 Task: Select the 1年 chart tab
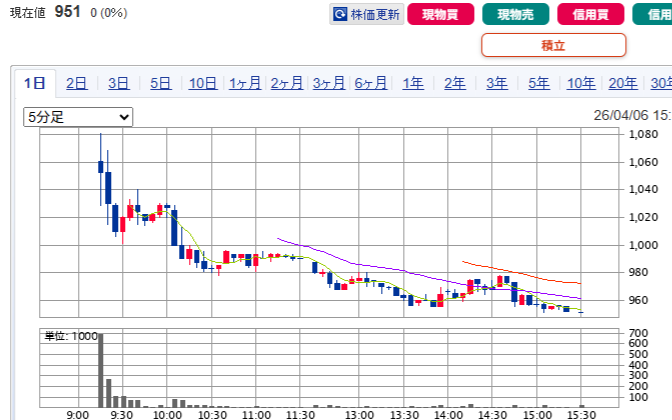pyautogui.click(x=413, y=83)
